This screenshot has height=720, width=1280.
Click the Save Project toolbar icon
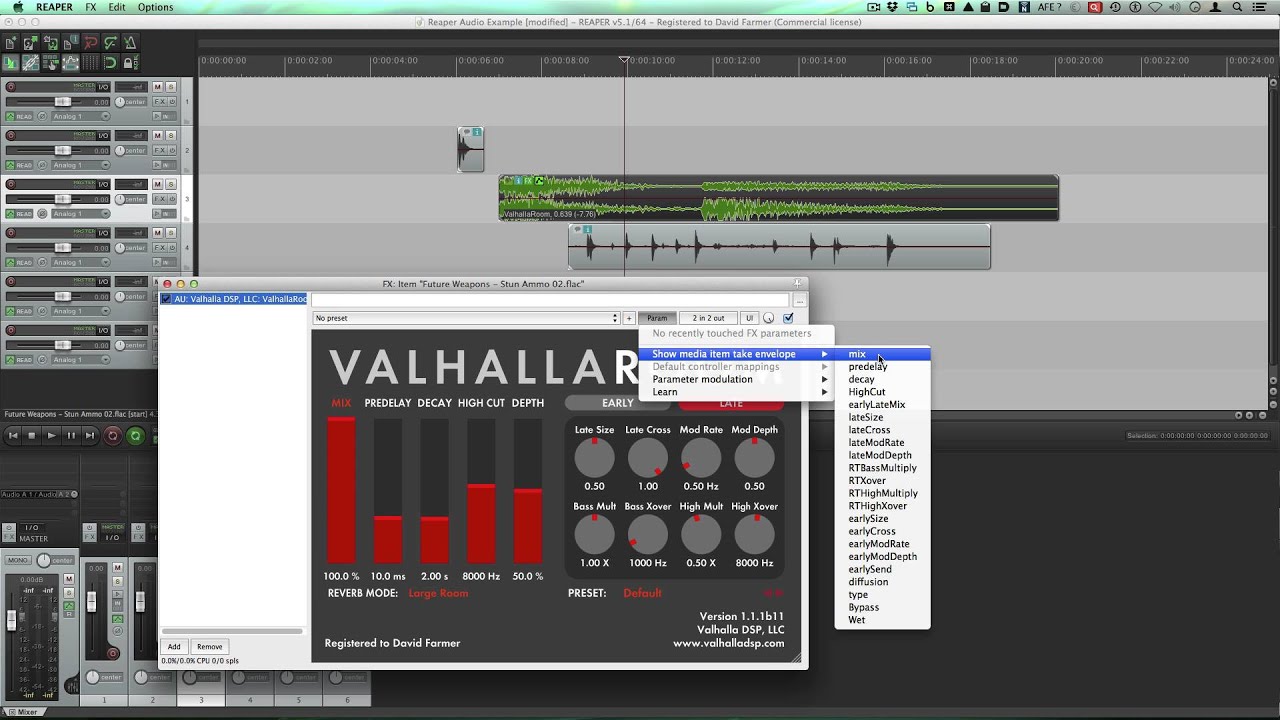[51, 43]
